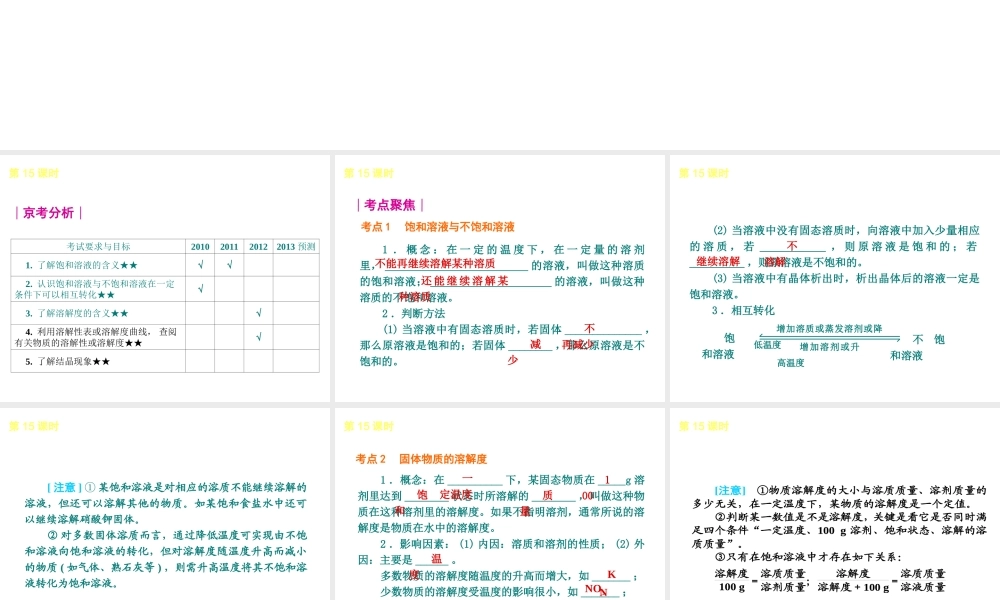1000x600 pixels.
Task: Click the text 3．相互转化
Action: (743, 311)
